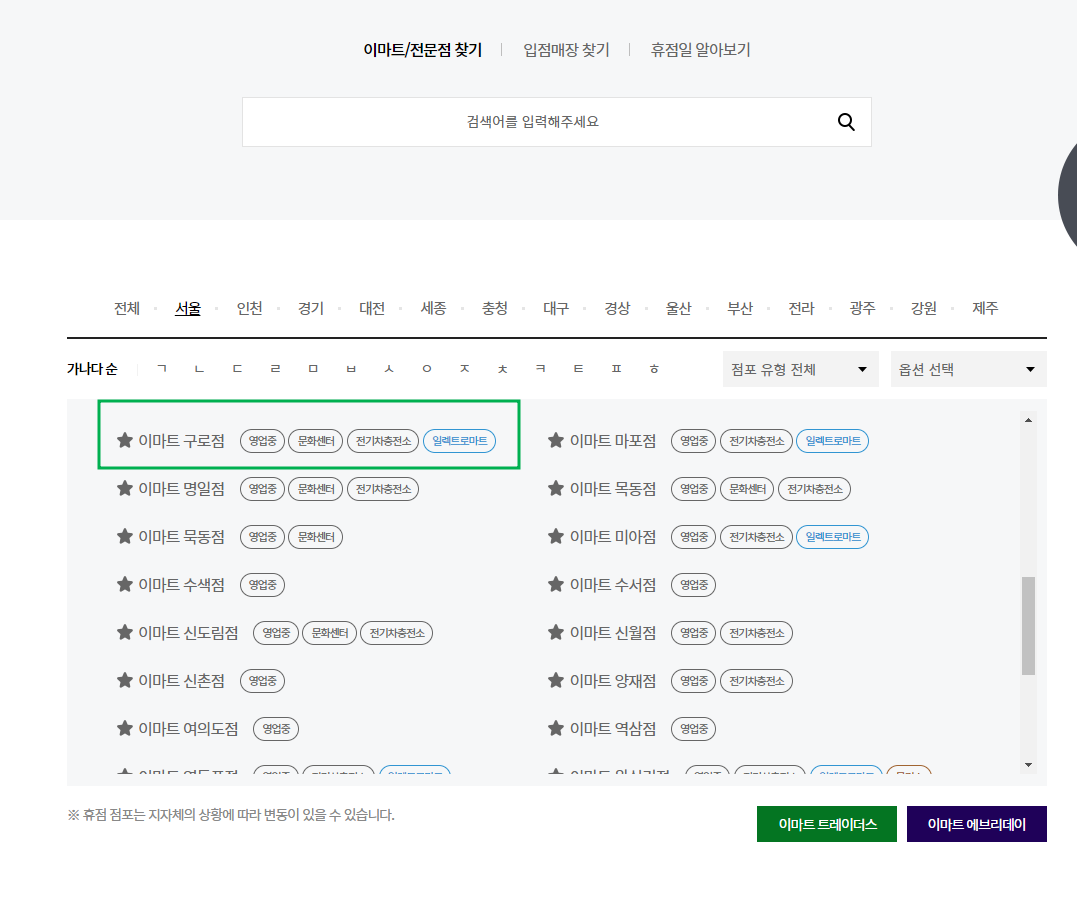Open the 이마트 신도림점 store link
This screenshot has width=1077, height=900.
188,633
